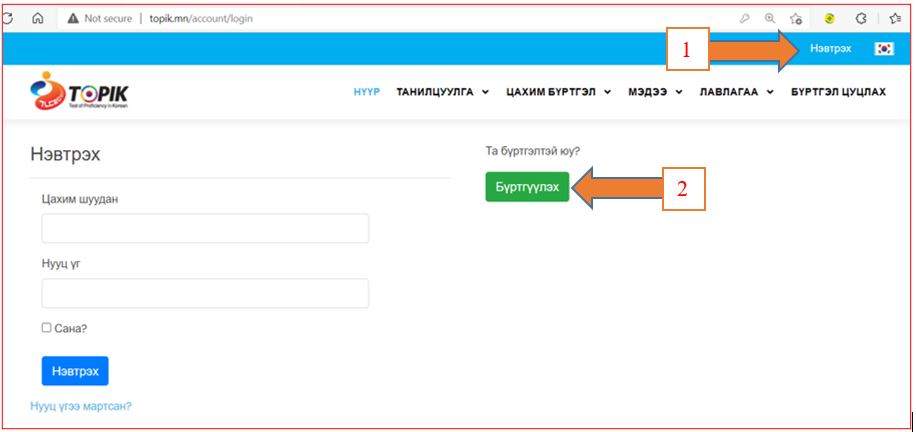Open the browser extensions puzzle icon
This screenshot has width=916, height=432.
click(x=860, y=18)
